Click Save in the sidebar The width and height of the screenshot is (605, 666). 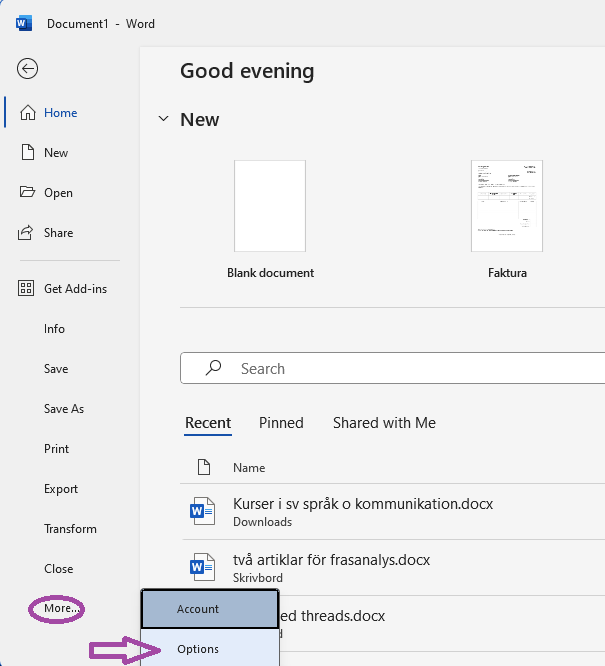pyautogui.click(x=56, y=369)
